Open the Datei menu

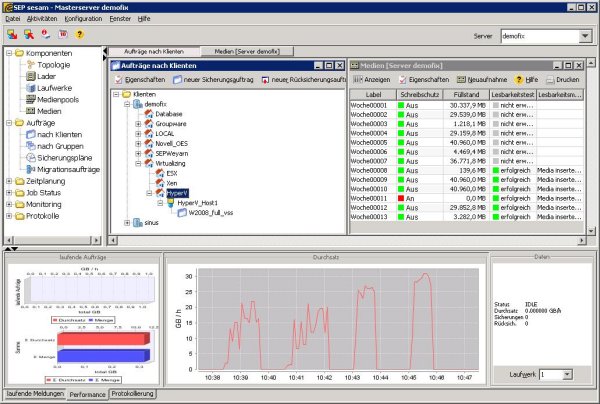13,18
